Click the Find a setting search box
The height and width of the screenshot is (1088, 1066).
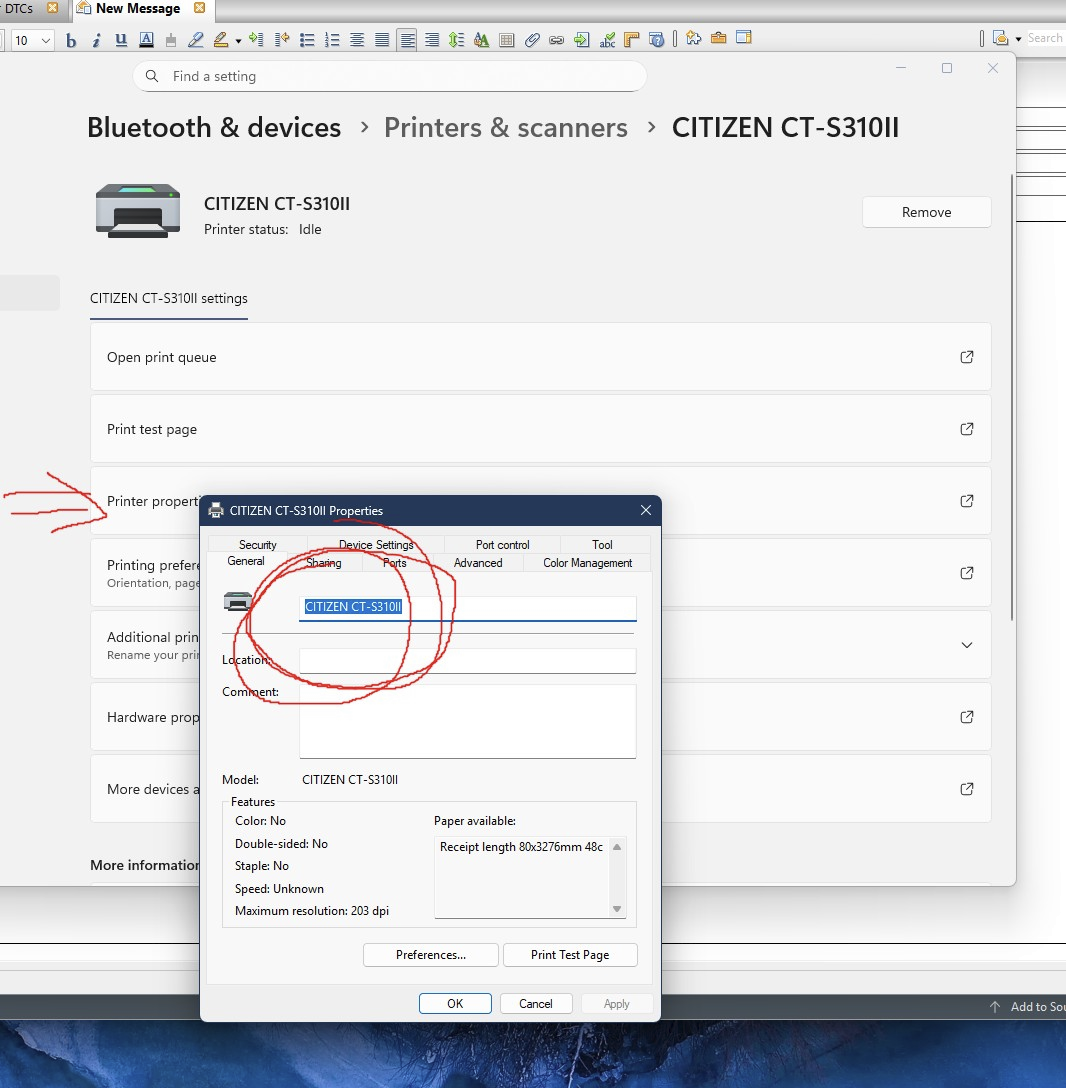tap(389, 76)
